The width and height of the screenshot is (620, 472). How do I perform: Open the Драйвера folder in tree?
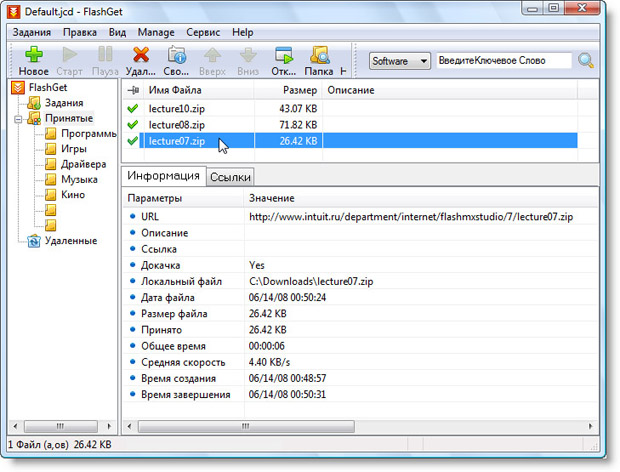pyautogui.click(x=83, y=164)
